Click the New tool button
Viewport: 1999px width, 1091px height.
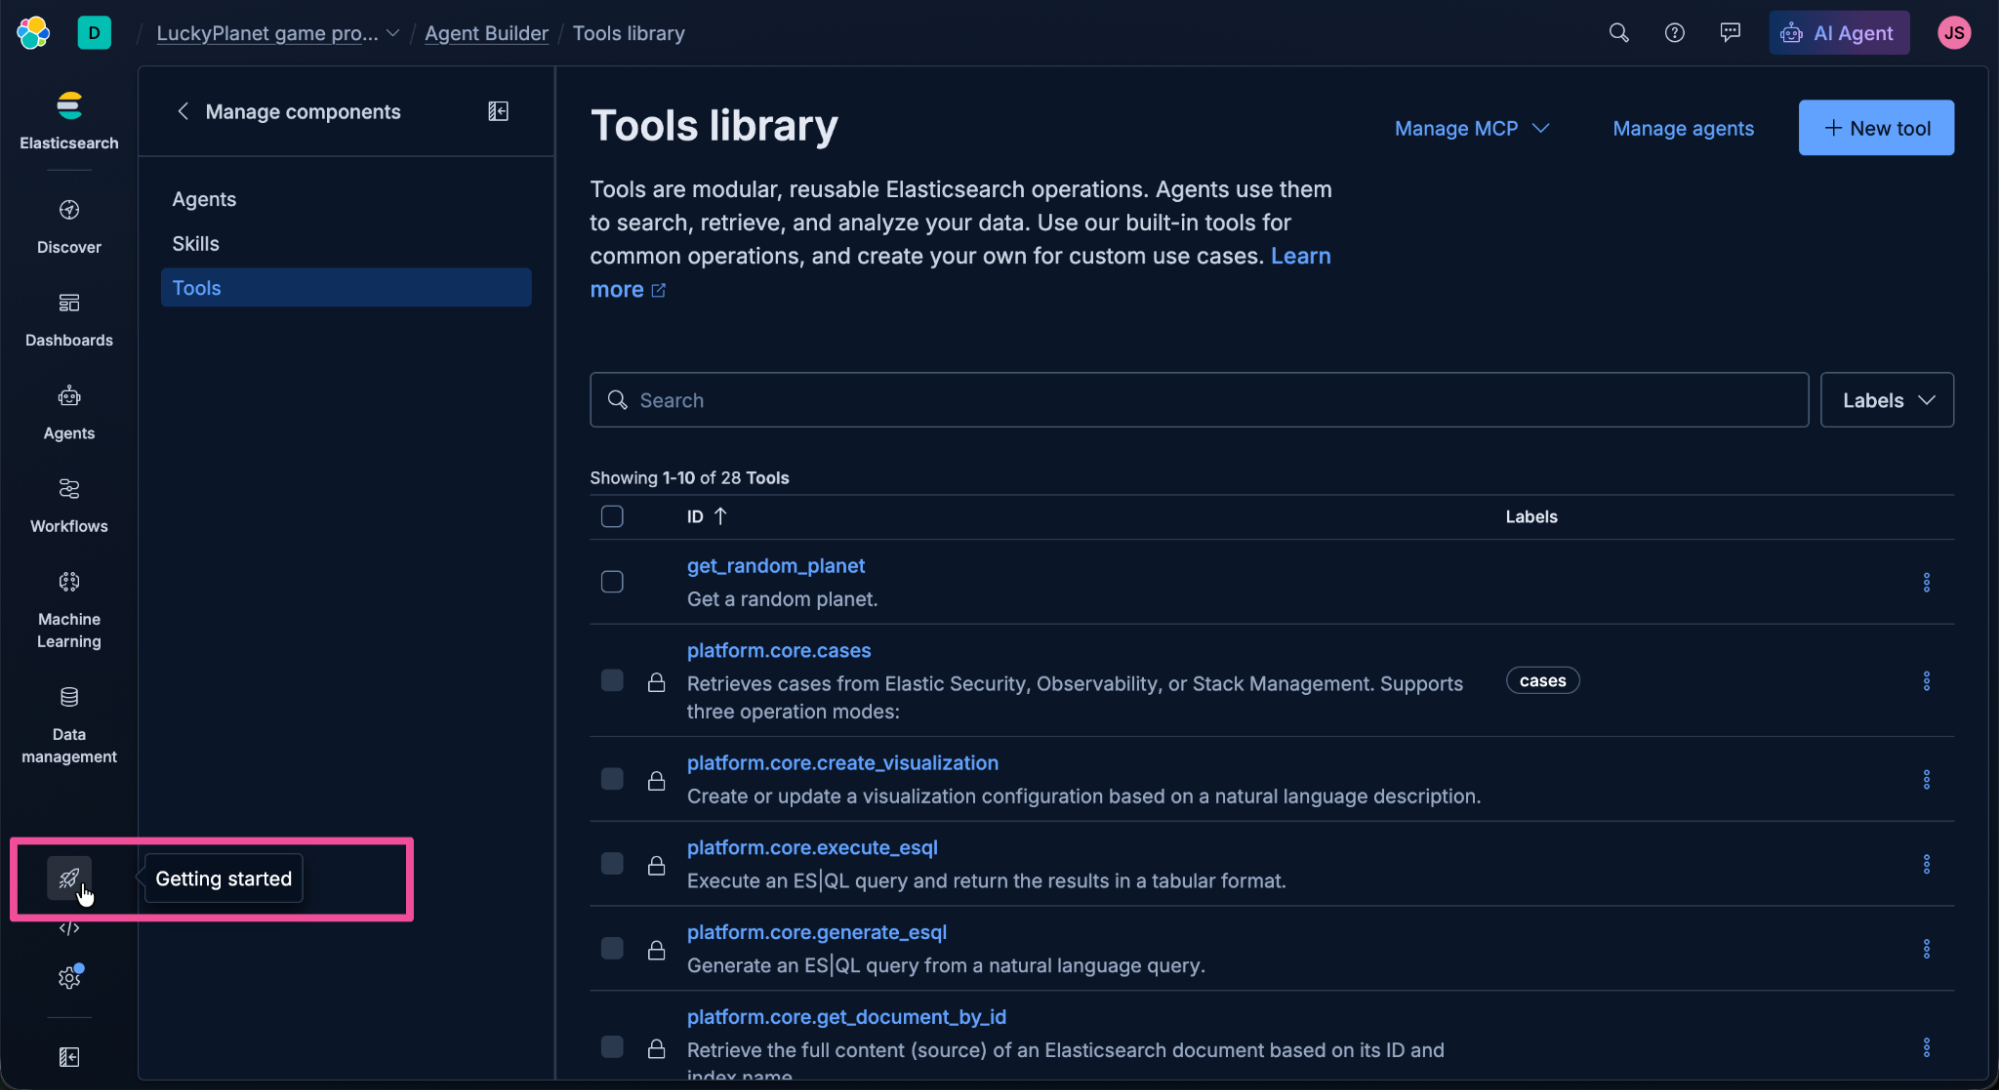pos(1876,128)
